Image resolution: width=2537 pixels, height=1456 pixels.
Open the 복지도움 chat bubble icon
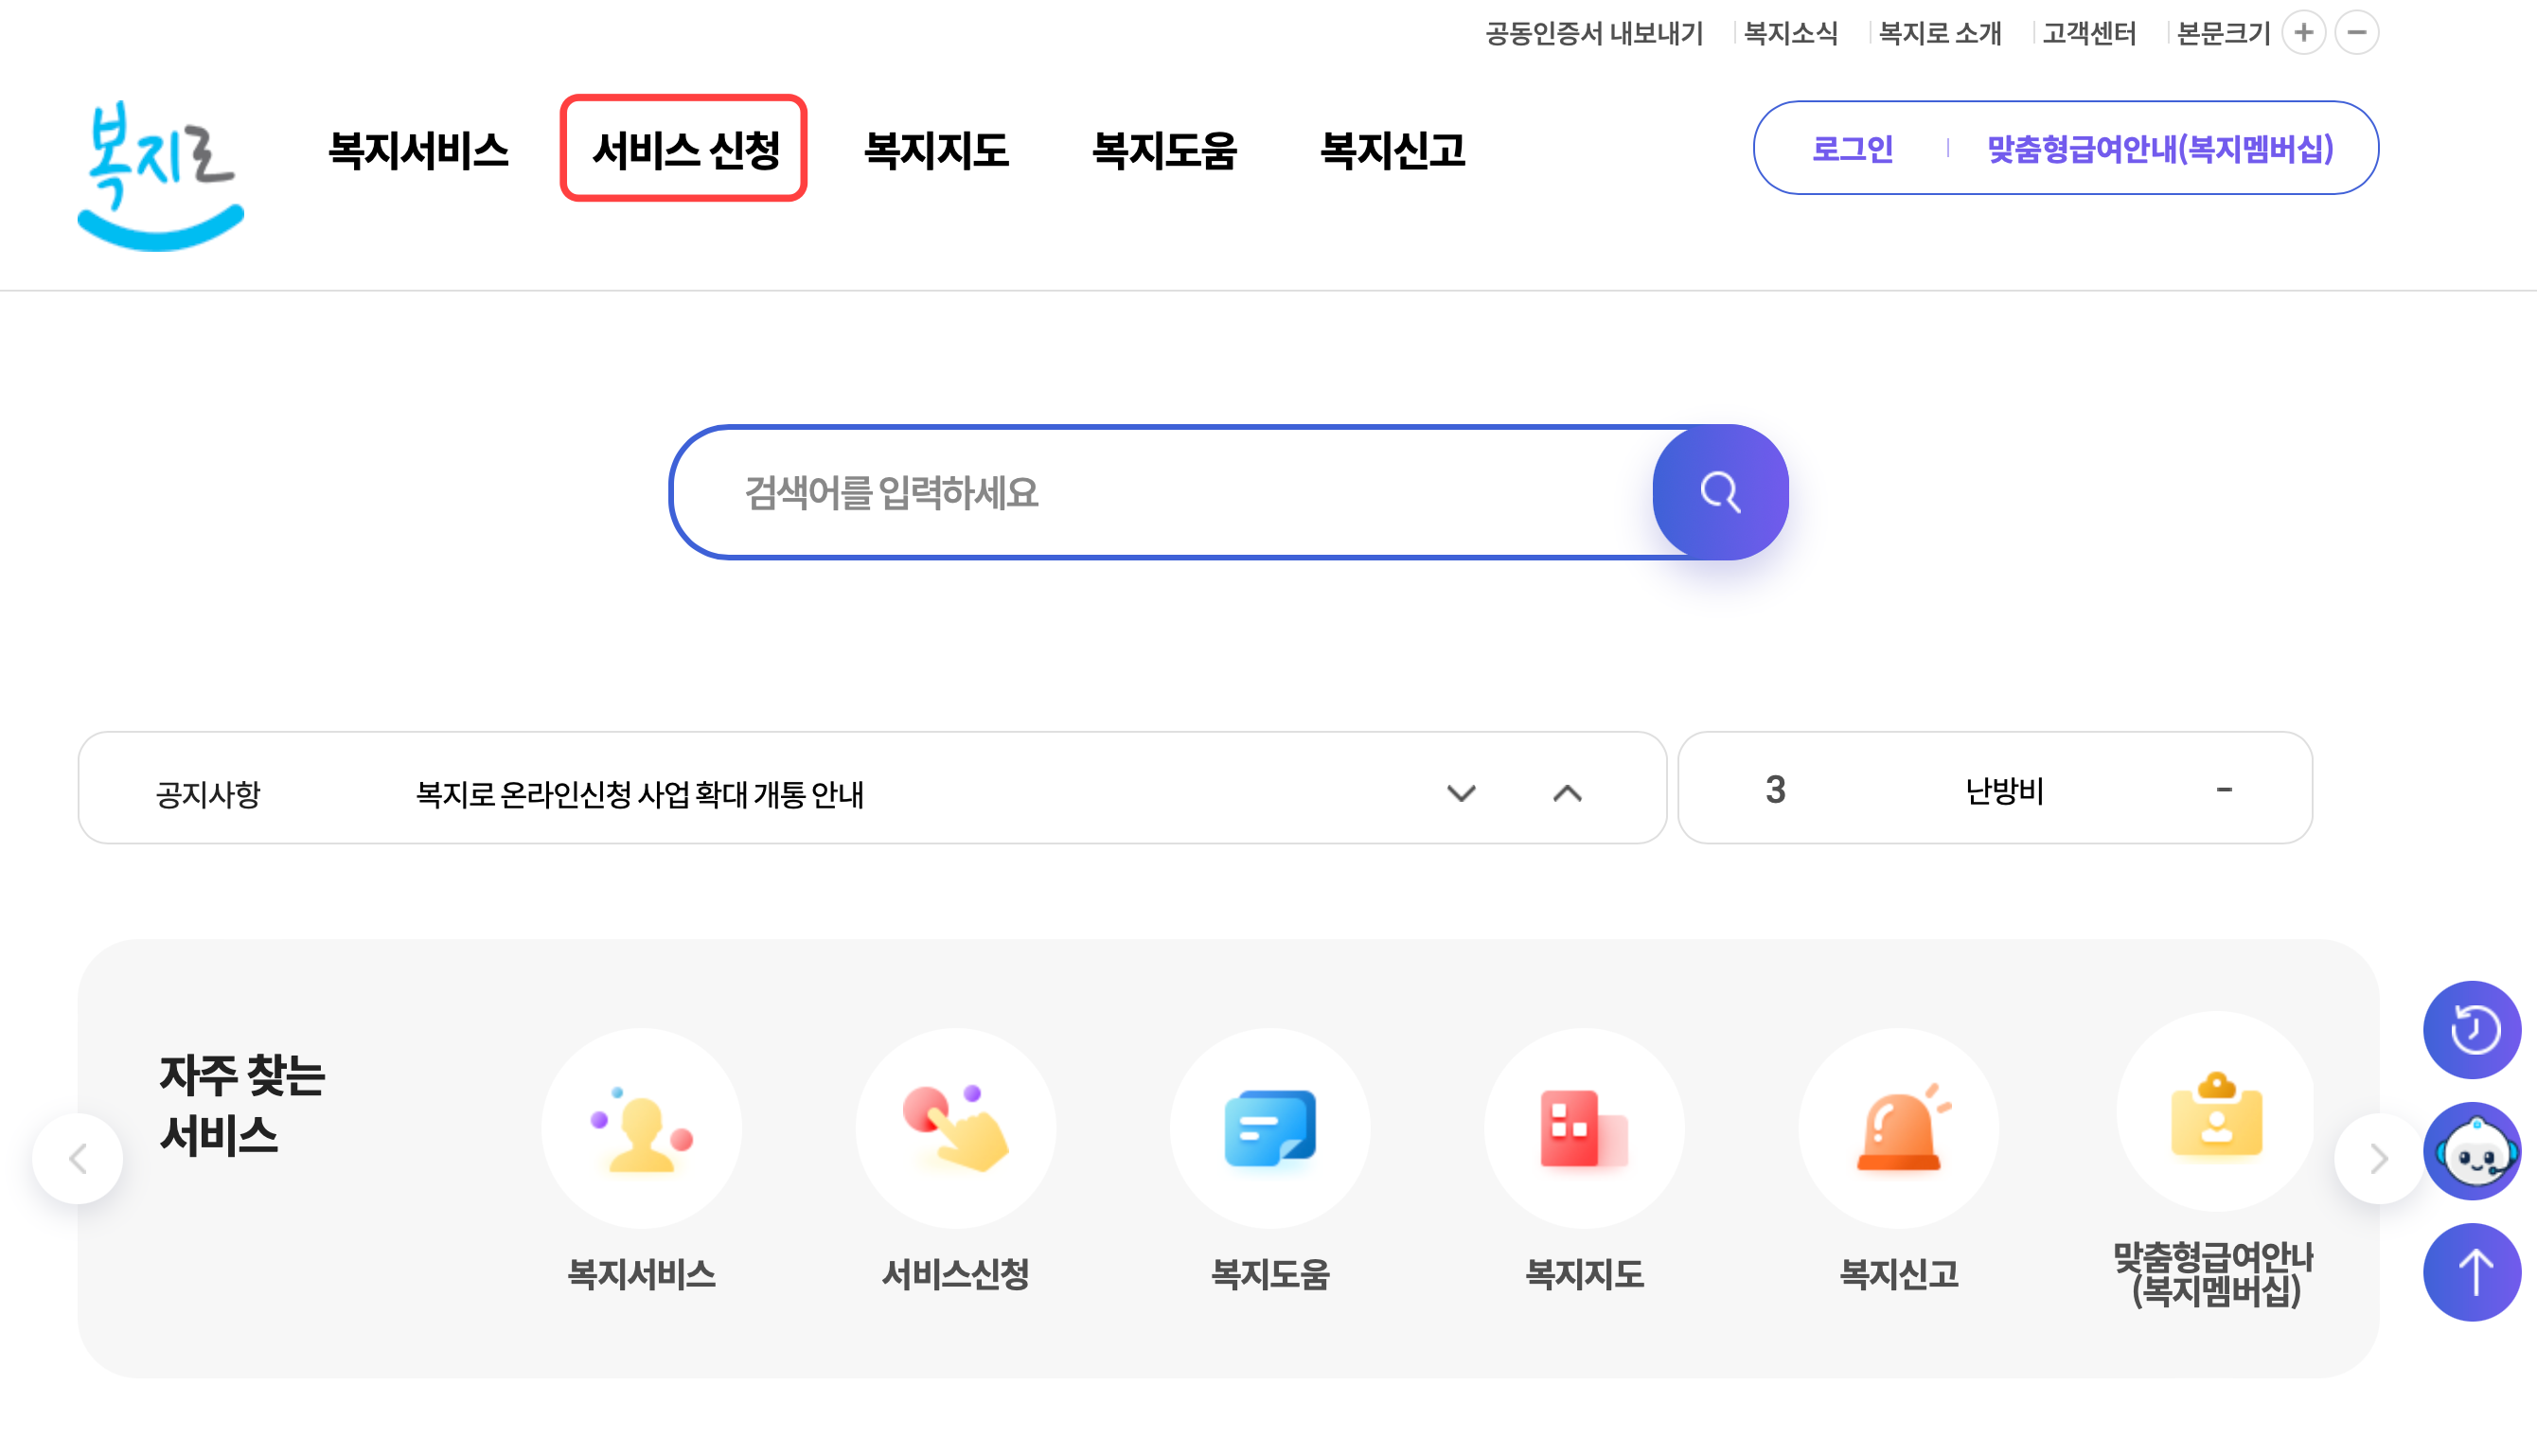1269,1129
